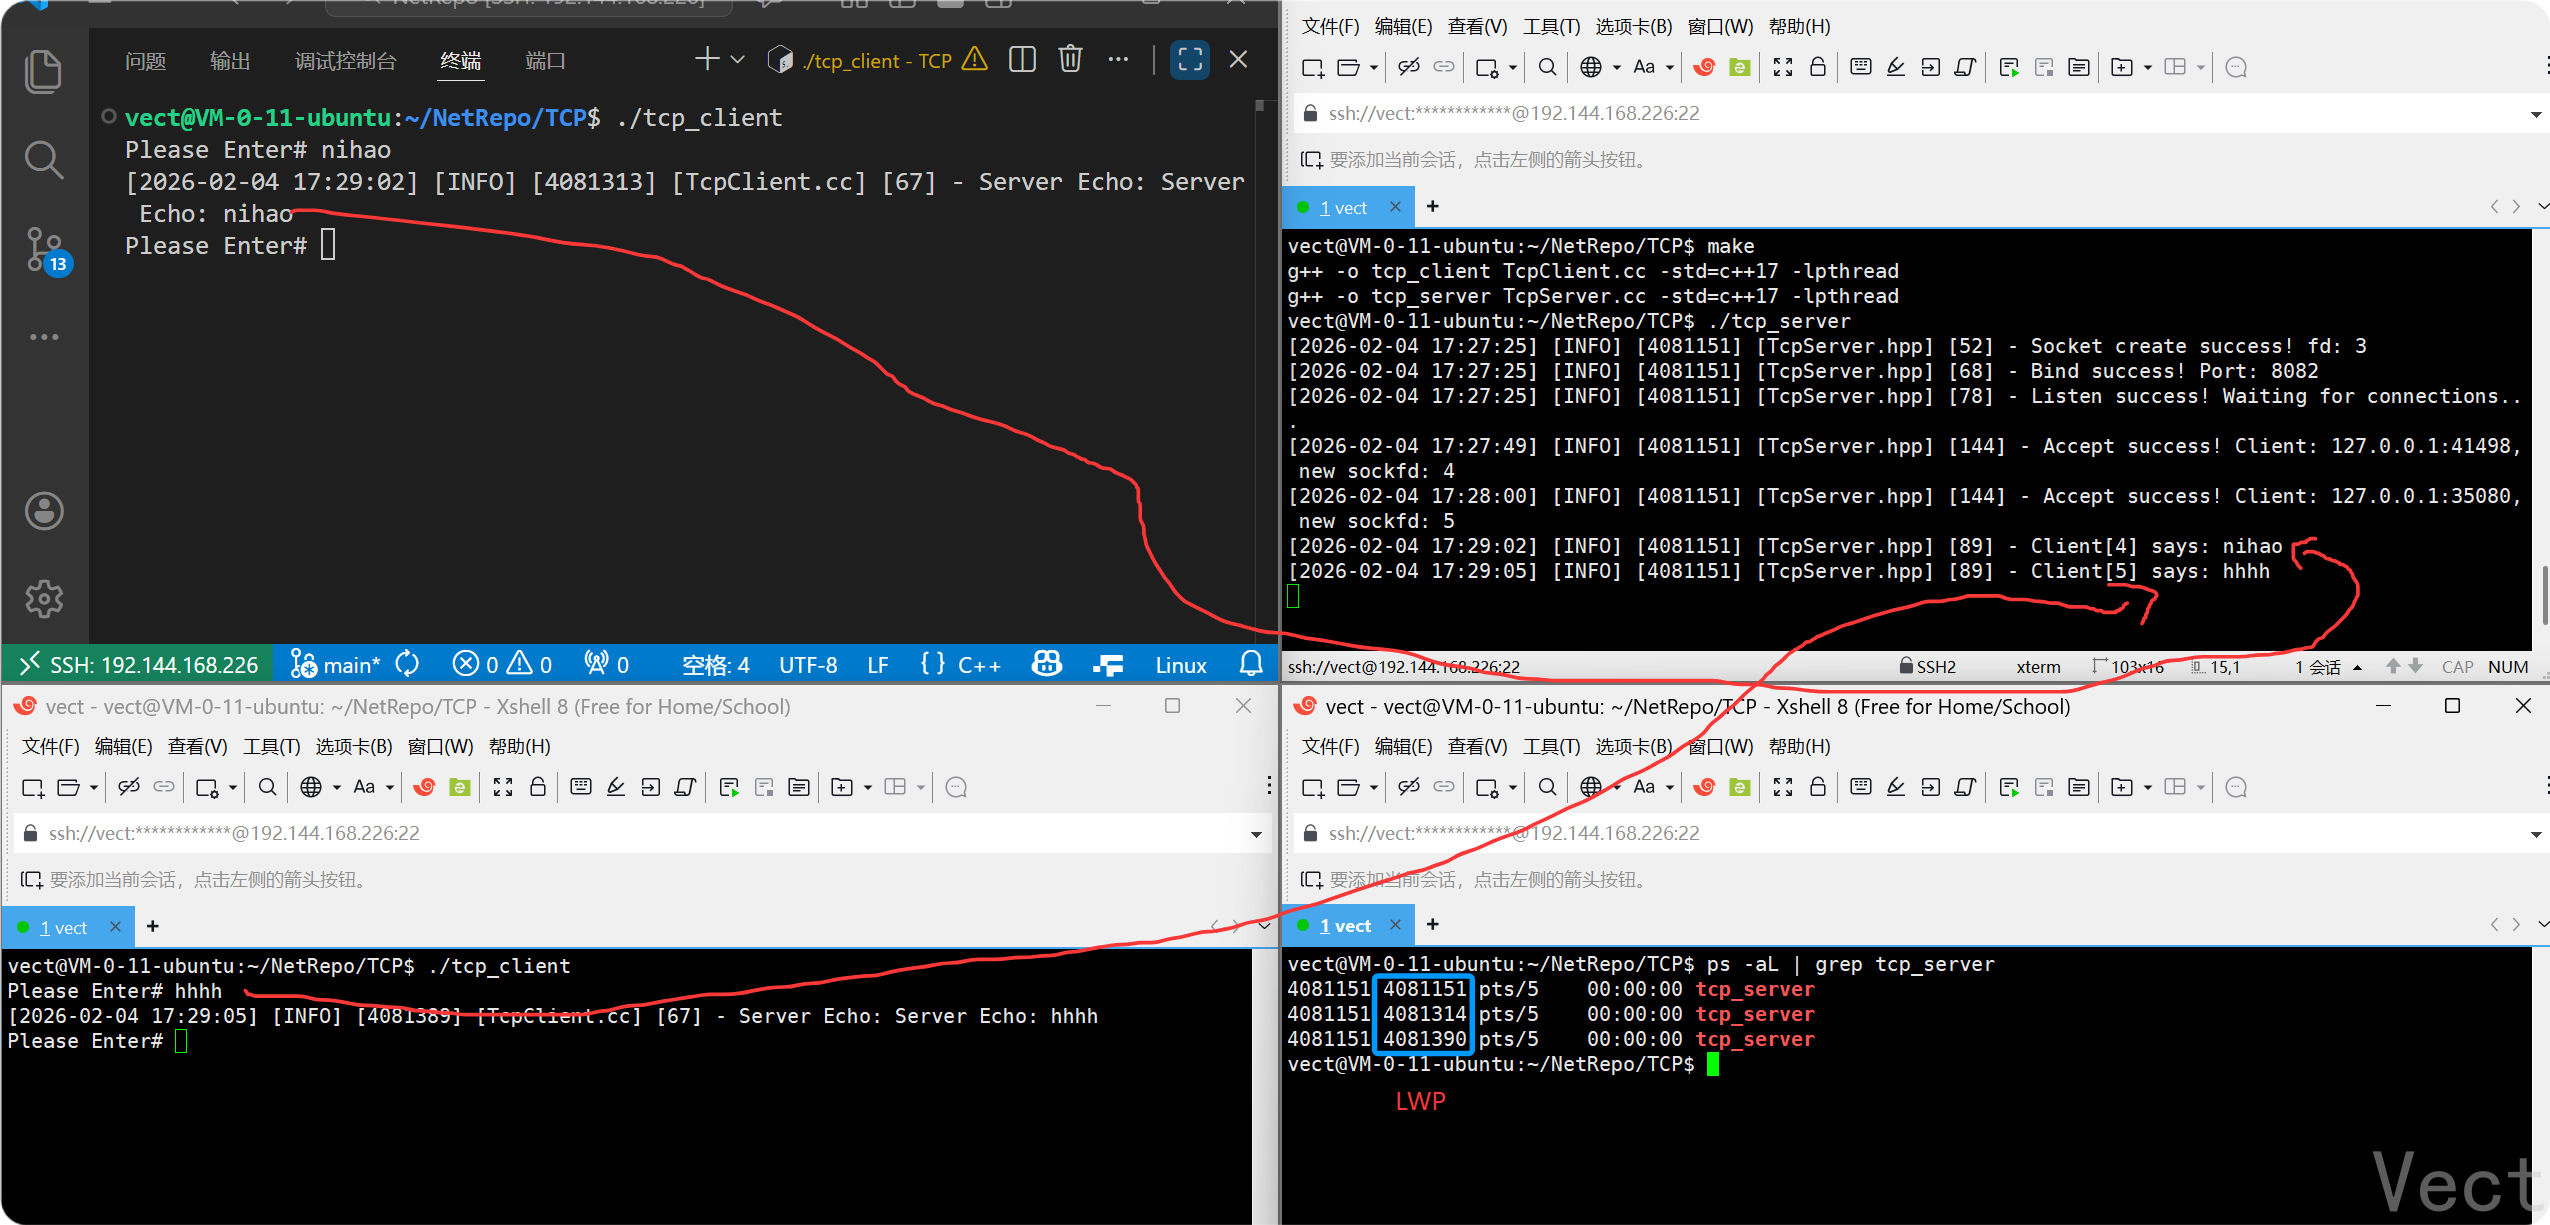Open the Explorer files icon in the activity bar
The width and height of the screenshot is (2550, 1225).
[44, 71]
